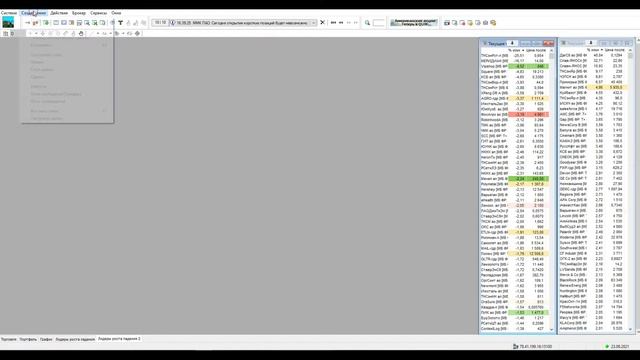
Task: Click the diamond-shaped icon in the second toolbar
Action: 137,33
